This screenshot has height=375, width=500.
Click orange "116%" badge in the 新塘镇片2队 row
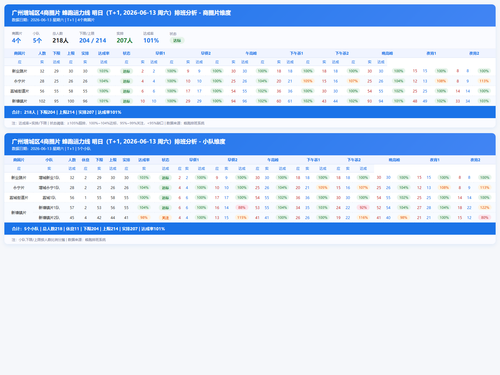point(363,218)
